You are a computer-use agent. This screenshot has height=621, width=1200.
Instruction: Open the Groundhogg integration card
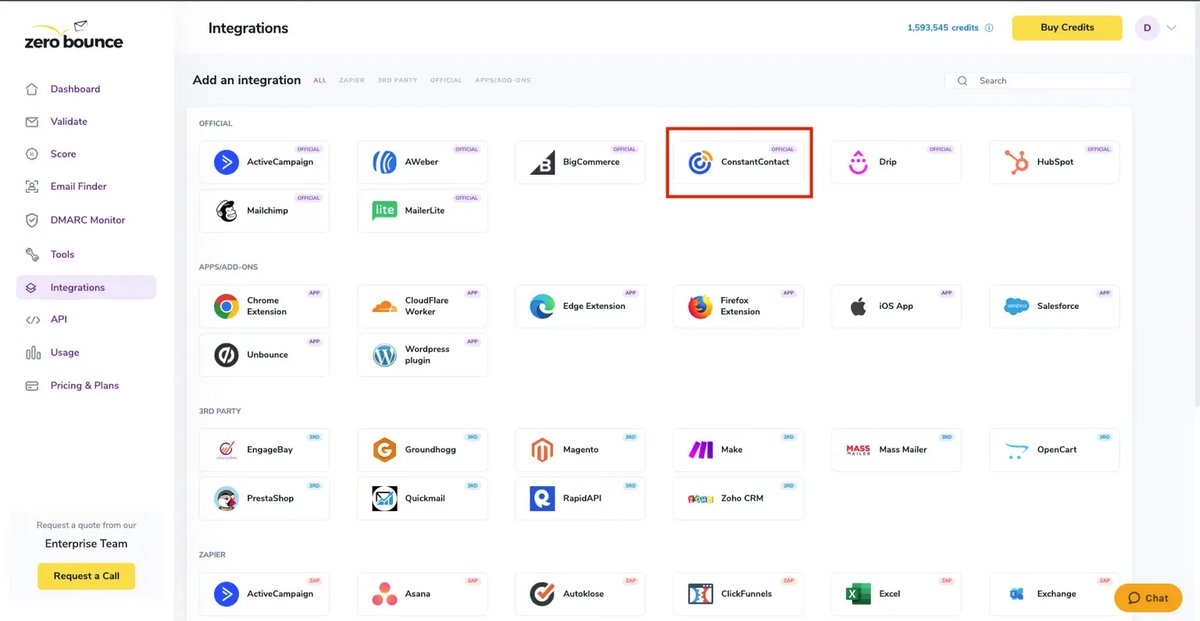point(422,450)
